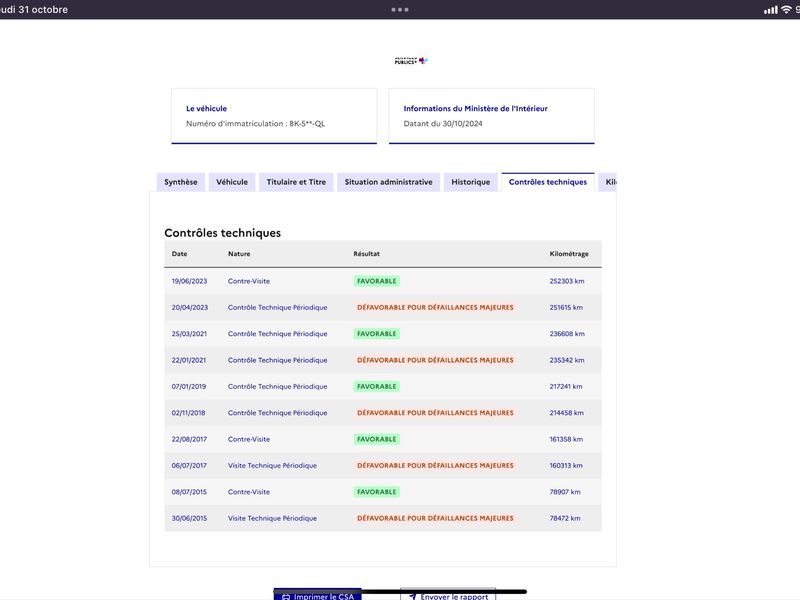Image resolution: width=800 pixels, height=600 pixels.
Task: Click the DÉFAVORABLE result for 30/06/2015
Action: (x=435, y=518)
